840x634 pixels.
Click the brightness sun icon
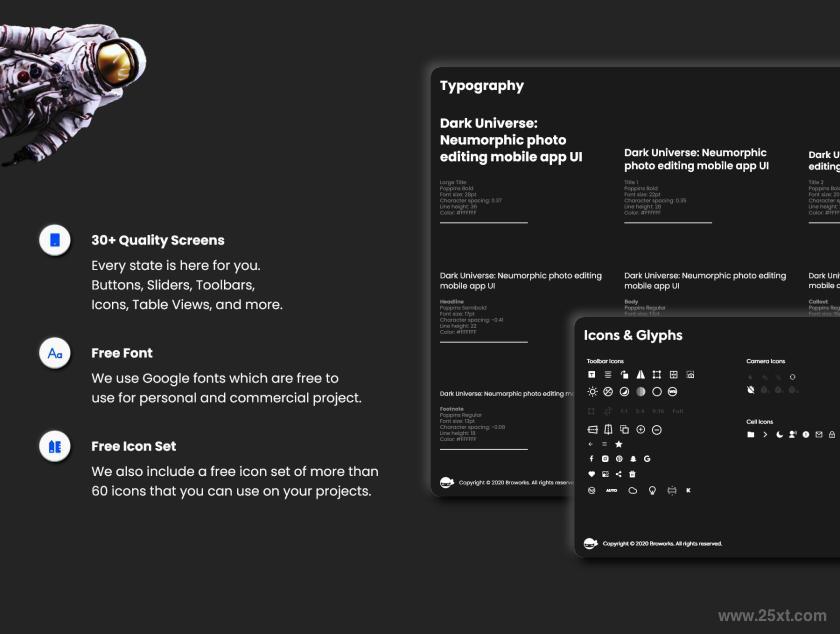tap(592, 392)
